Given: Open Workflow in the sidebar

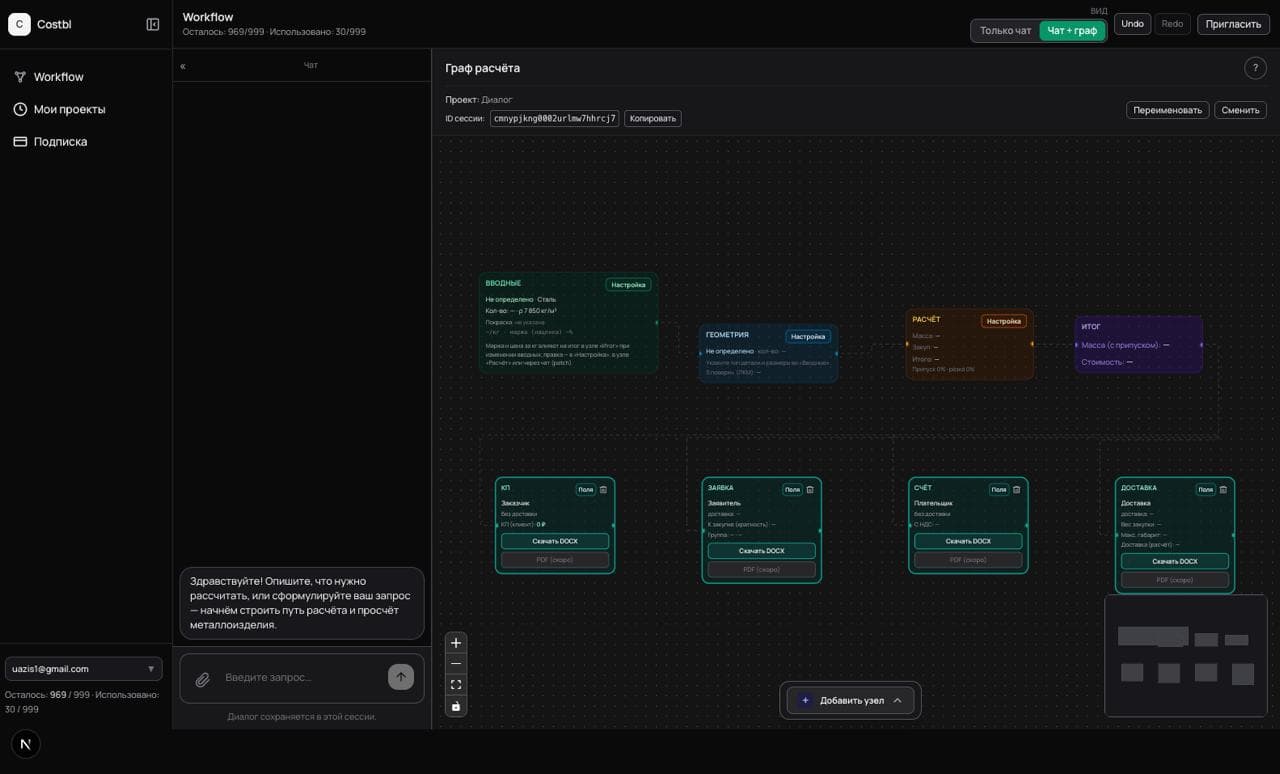Looking at the screenshot, I should pos(85,77).
